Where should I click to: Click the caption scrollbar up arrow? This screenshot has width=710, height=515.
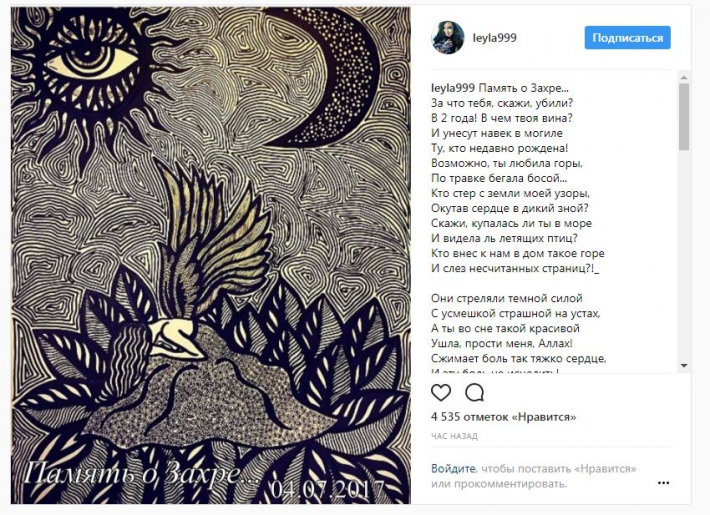point(684,77)
